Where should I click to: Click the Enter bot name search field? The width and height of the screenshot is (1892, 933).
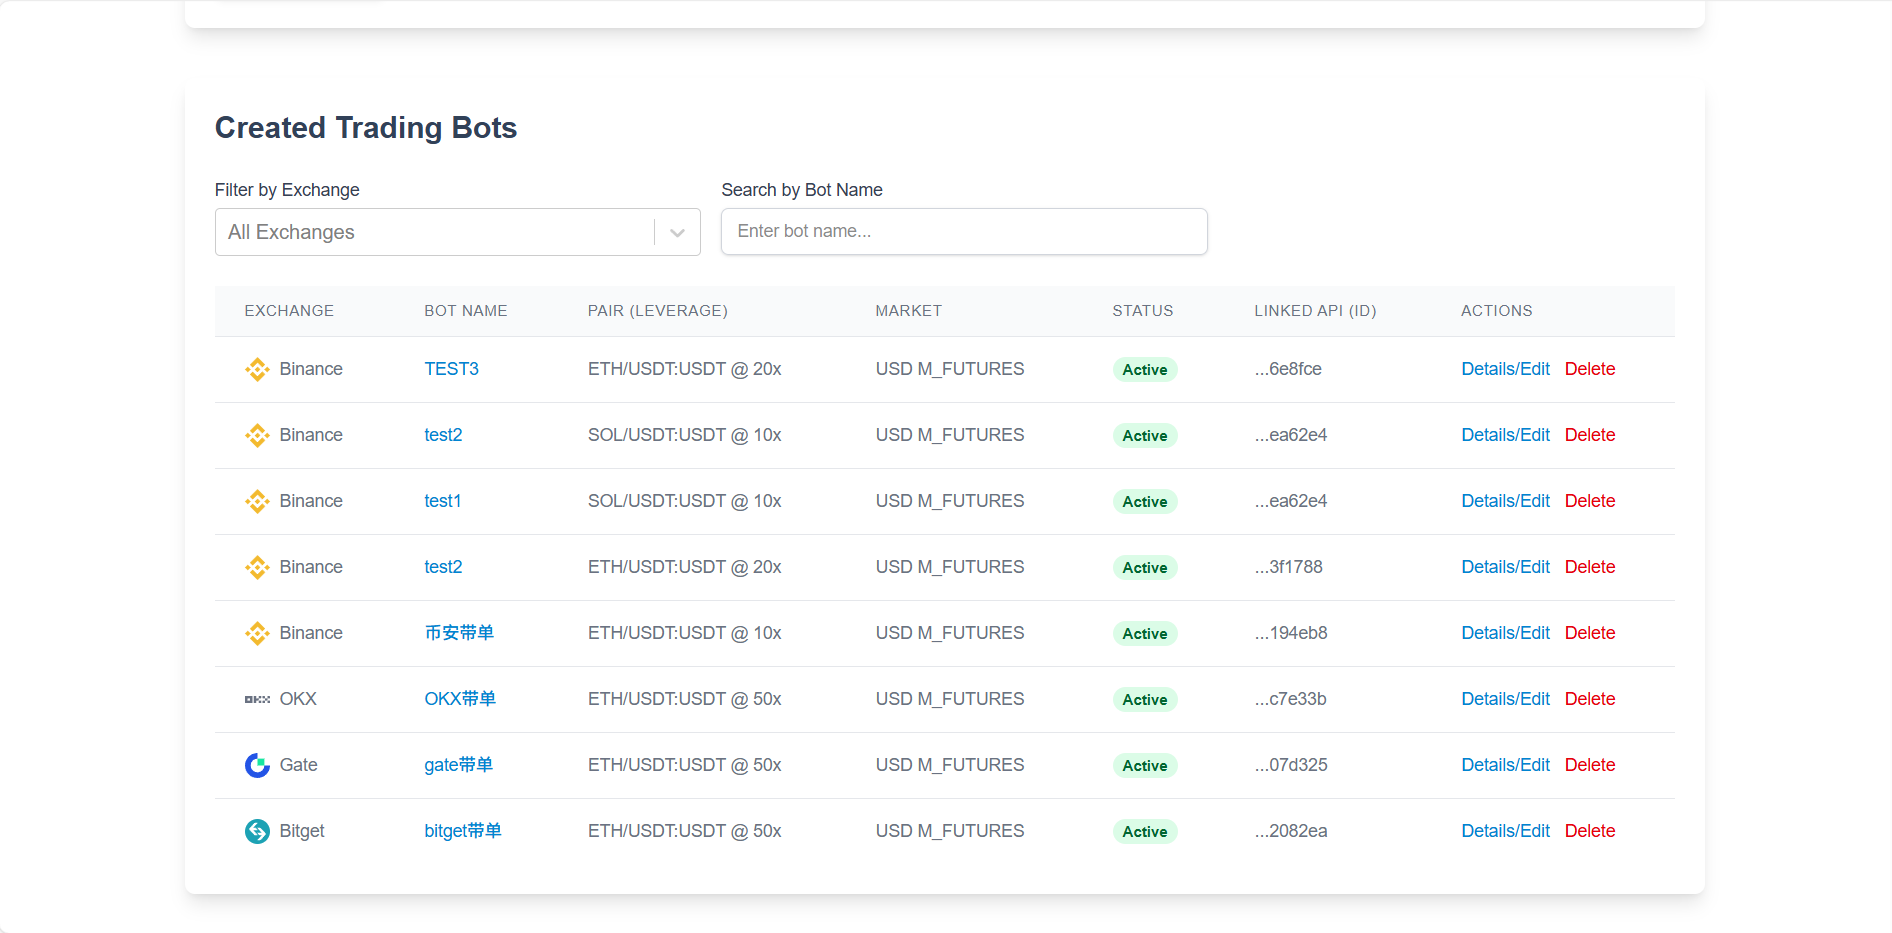click(x=963, y=231)
